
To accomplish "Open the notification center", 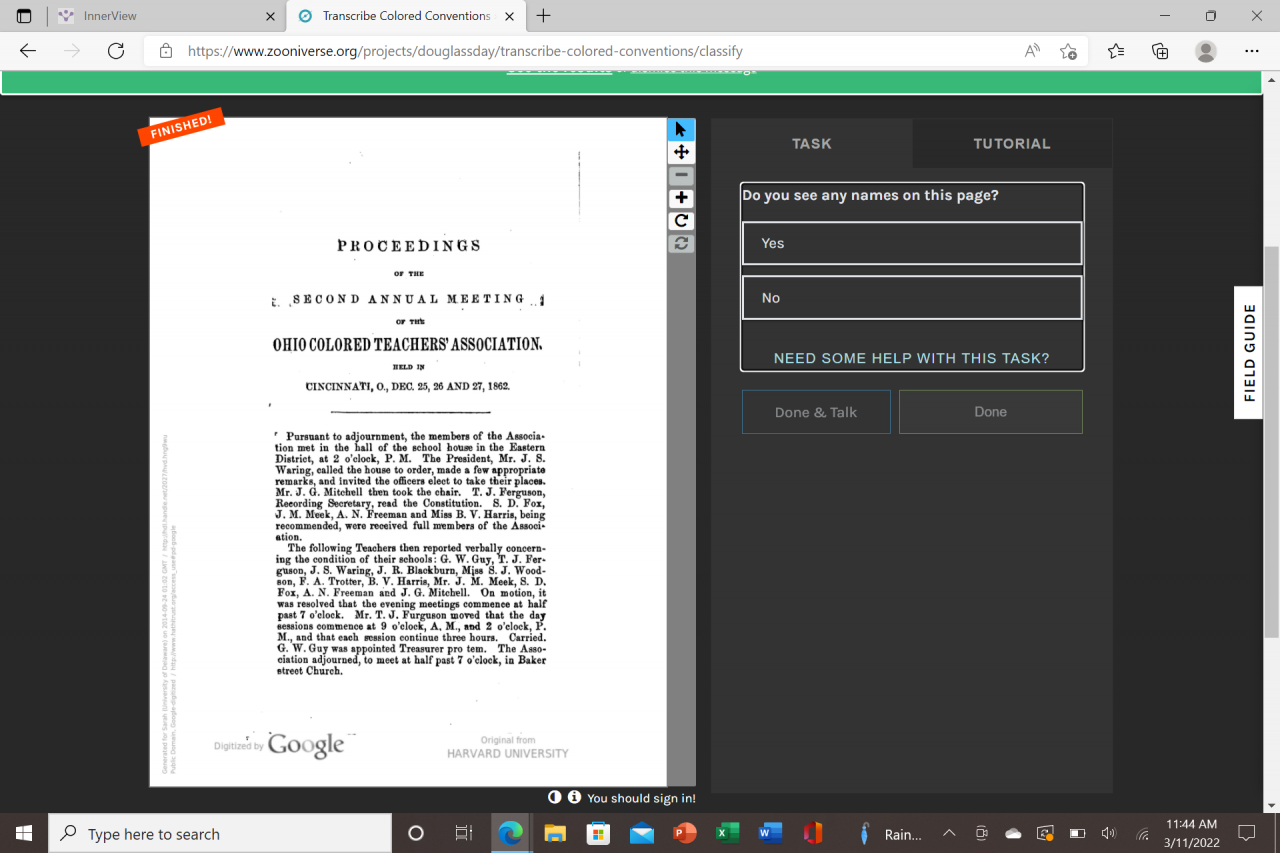I will (1247, 833).
